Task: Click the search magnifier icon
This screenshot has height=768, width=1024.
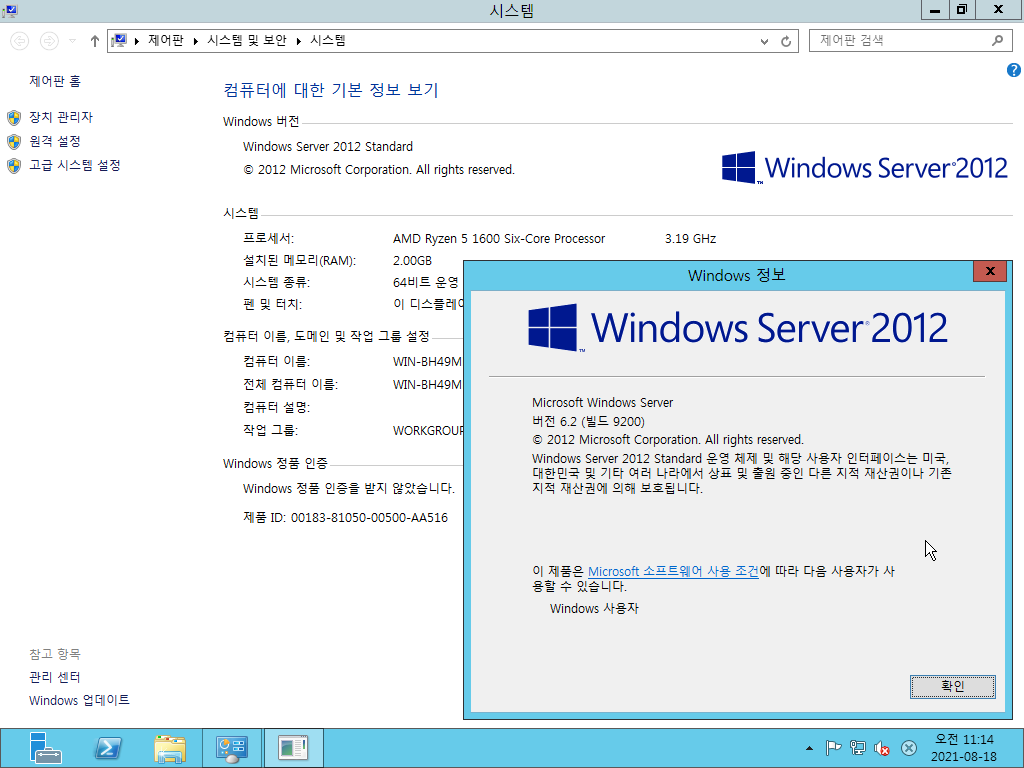Action: point(997,40)
